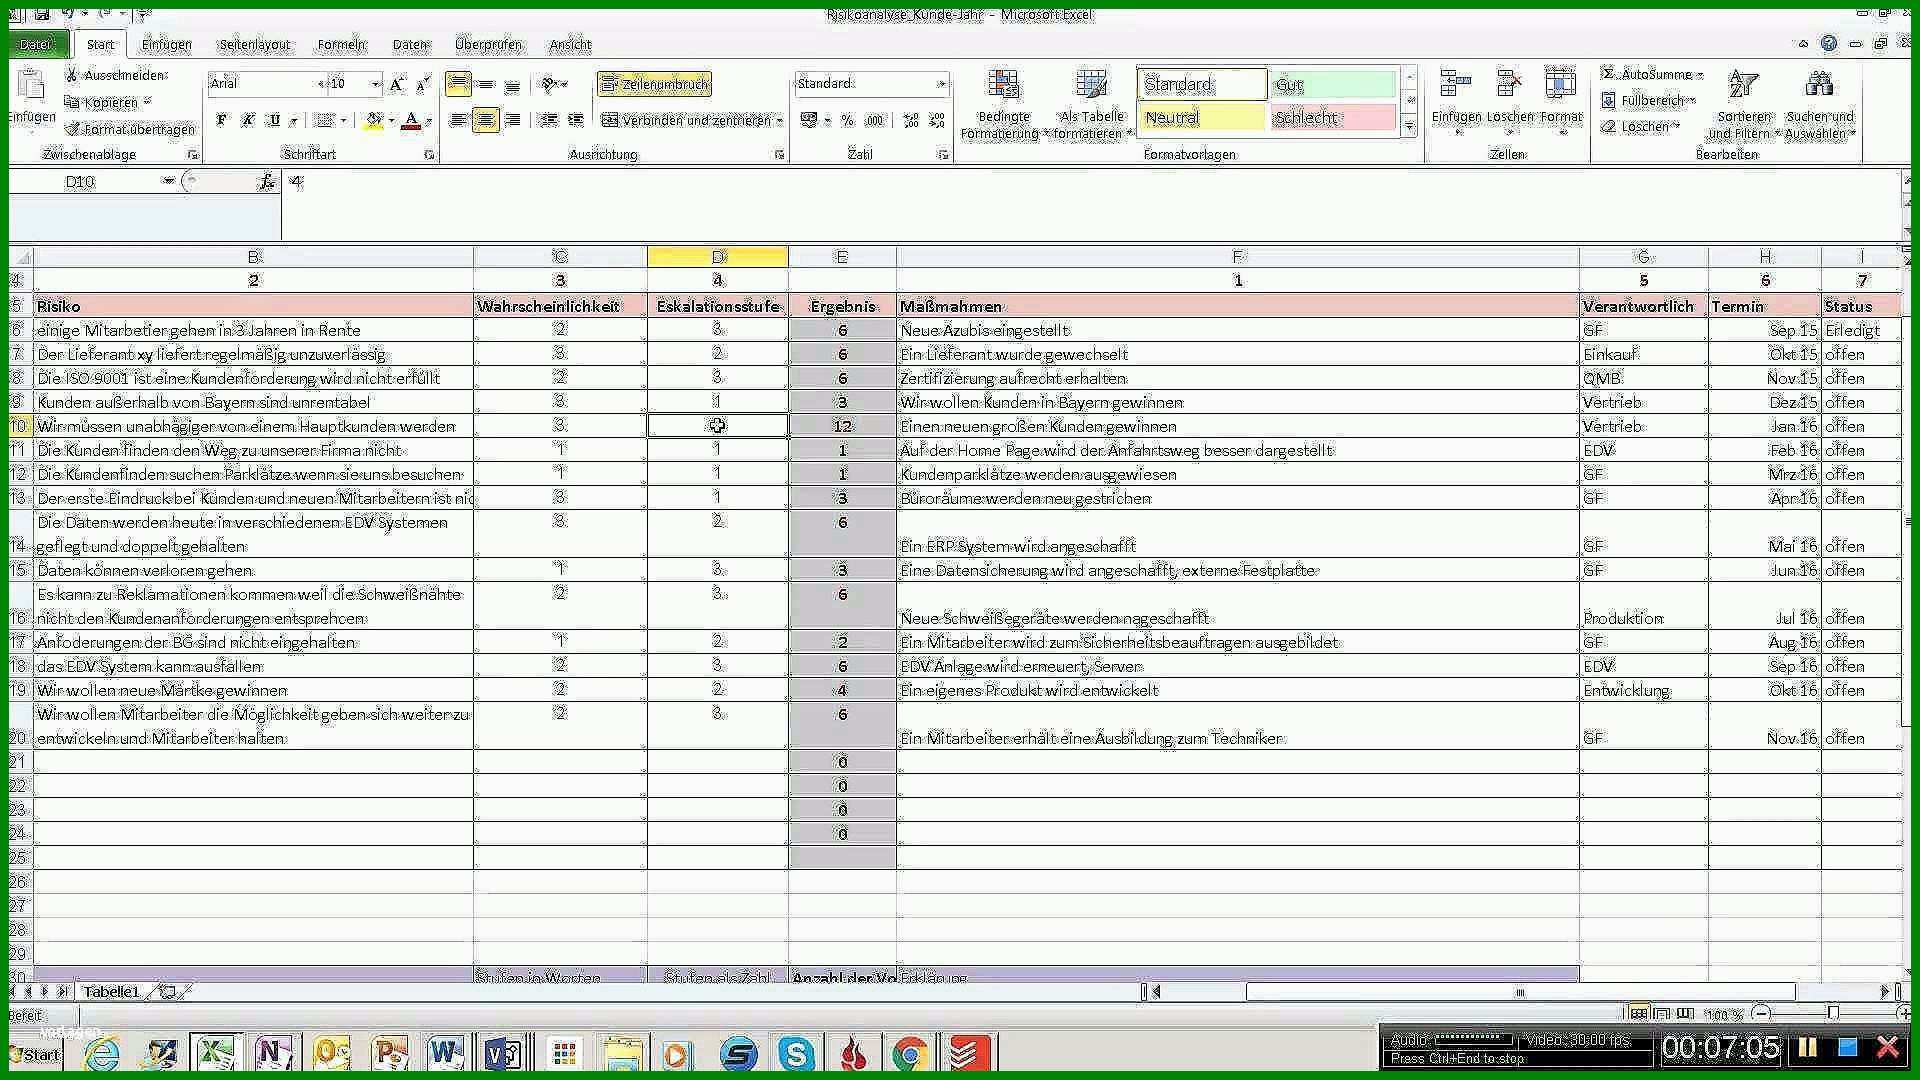Click the text orientation icon

click(549, 85)
